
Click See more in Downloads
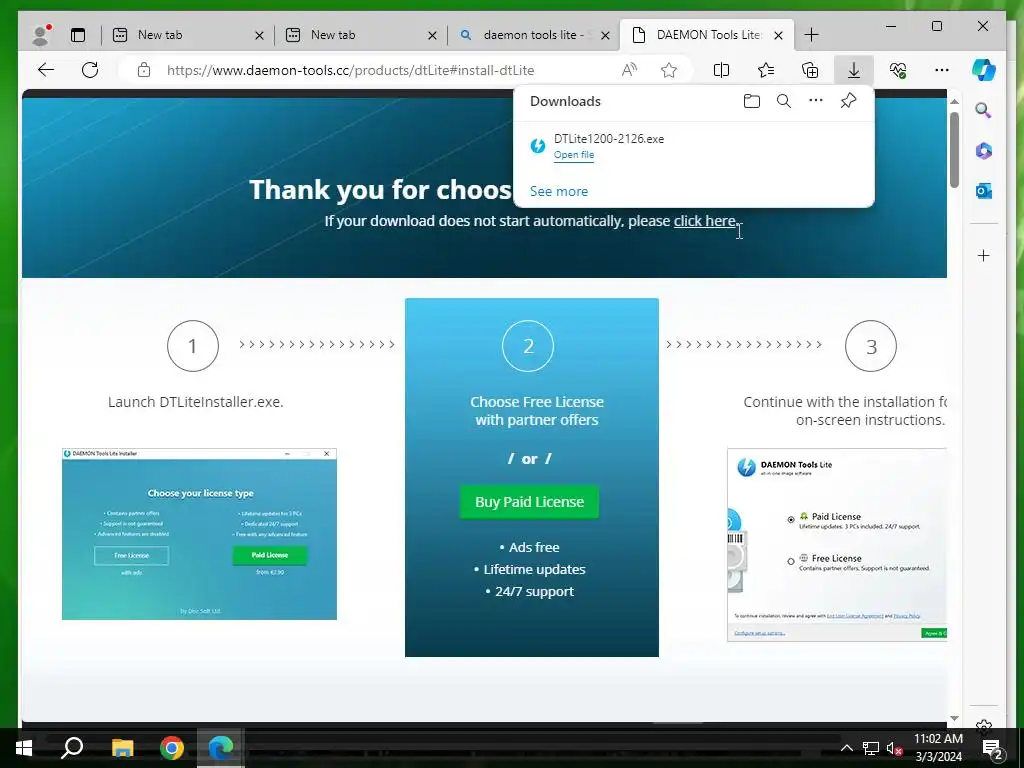click(x=558, y=191)
